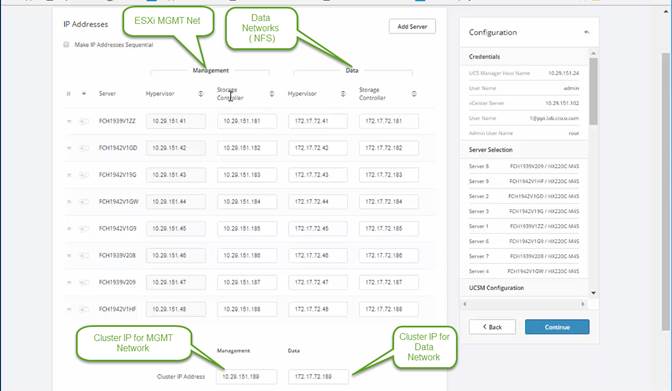Click the Credentials section heading
672x391 pixels.
point(484,57)
